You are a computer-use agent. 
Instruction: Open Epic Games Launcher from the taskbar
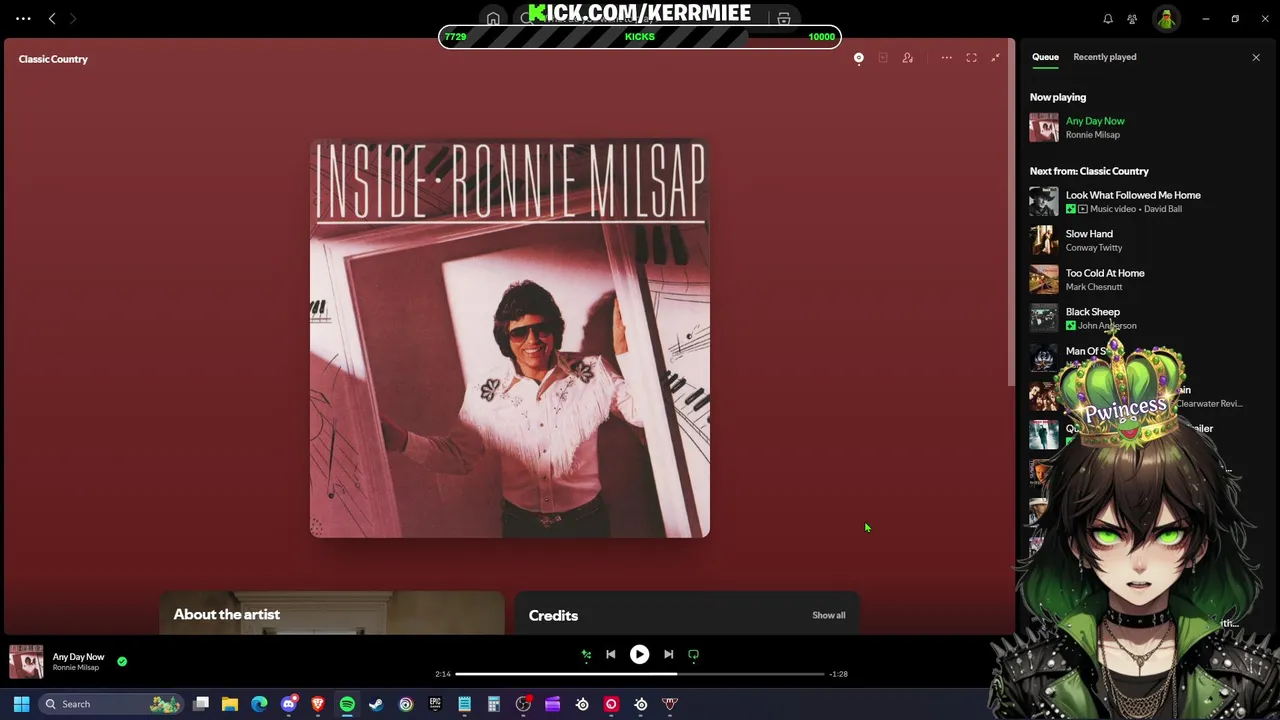pyautogui.click(x=435, y=704)
